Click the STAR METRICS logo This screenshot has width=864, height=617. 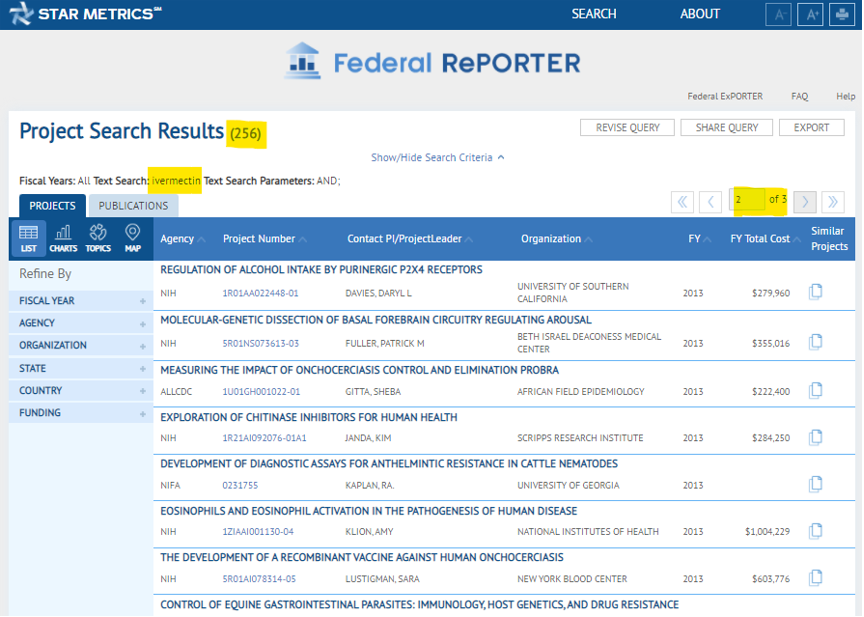coord(85,14)
